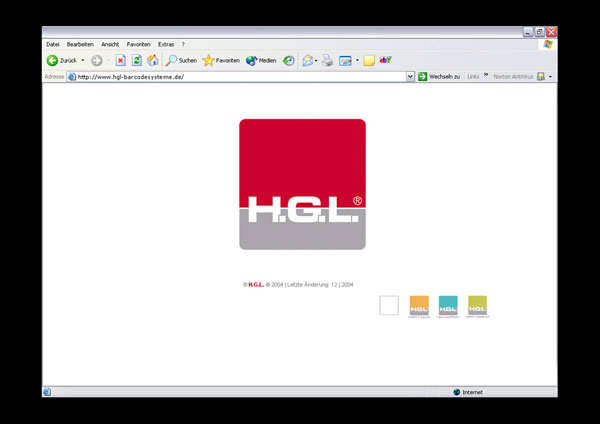600x424 pixels.
Task: Open Suchen with the magnifier icon
Action: coord(181,60)
